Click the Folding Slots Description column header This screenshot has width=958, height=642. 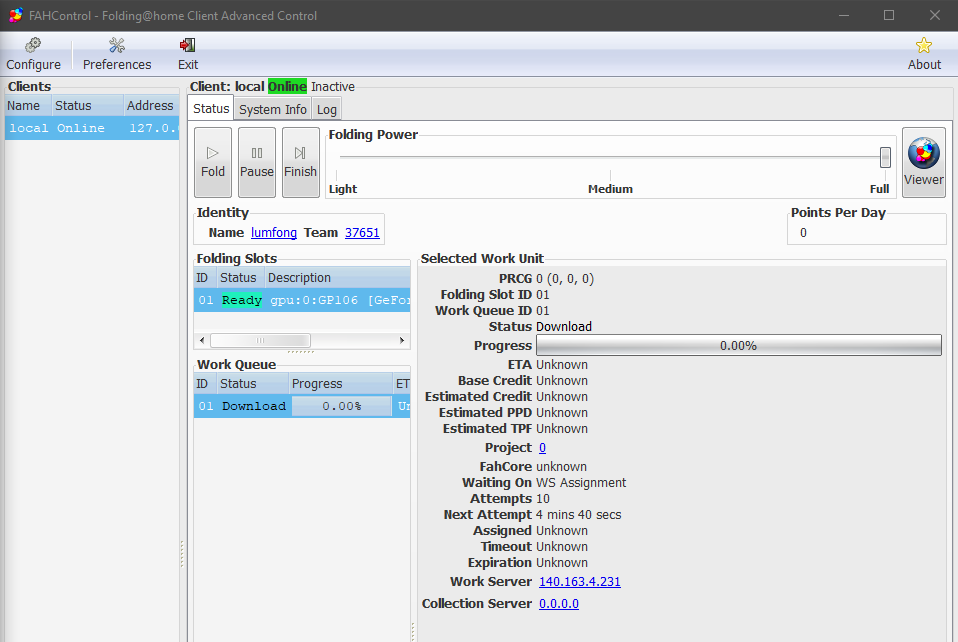click(338, 278)
